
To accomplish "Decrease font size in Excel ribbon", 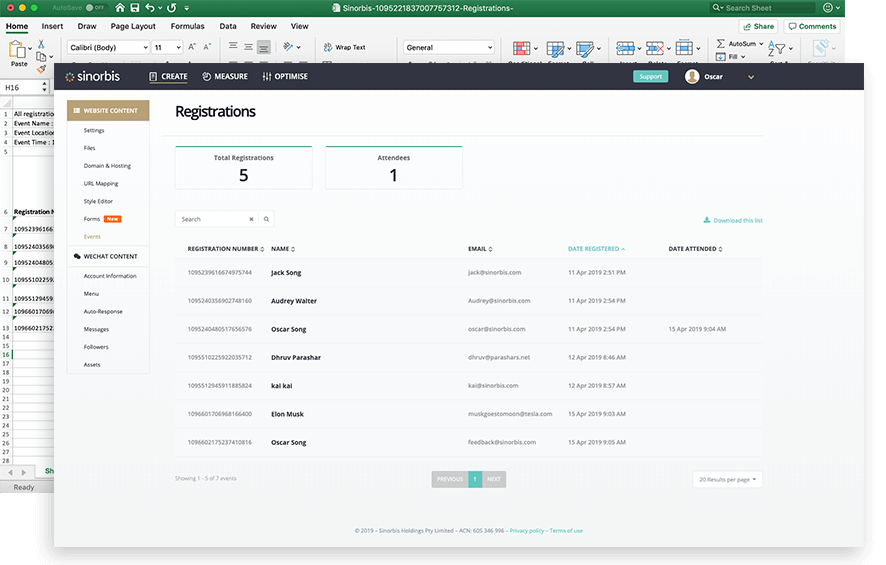I will tap(207, 47).
